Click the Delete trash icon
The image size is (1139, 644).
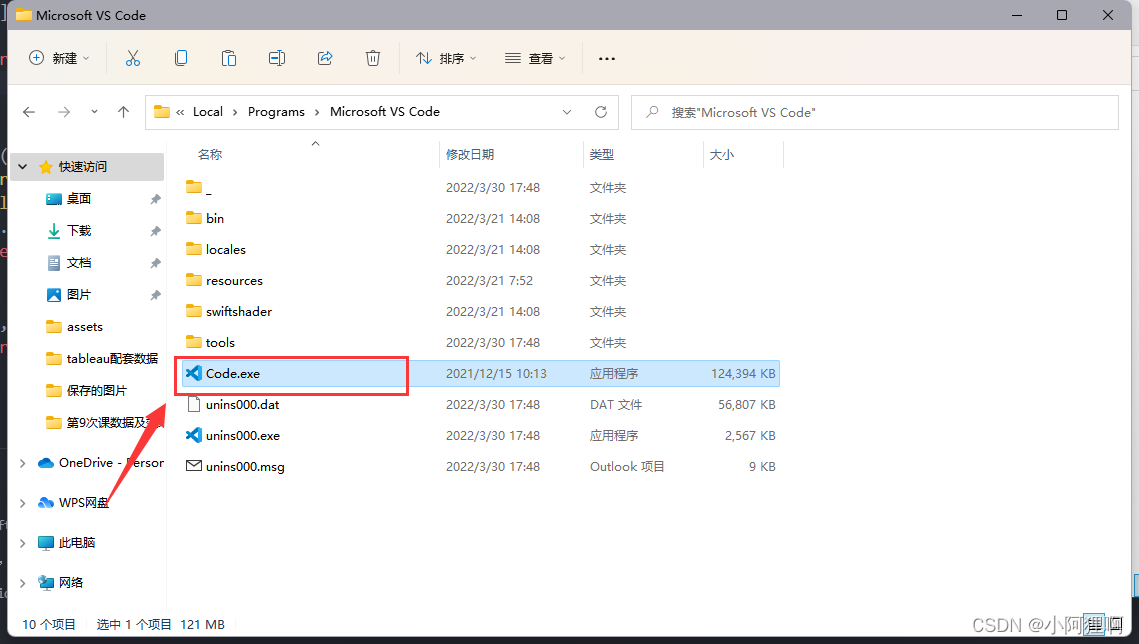pyautogui.click(x=373, y=58)
